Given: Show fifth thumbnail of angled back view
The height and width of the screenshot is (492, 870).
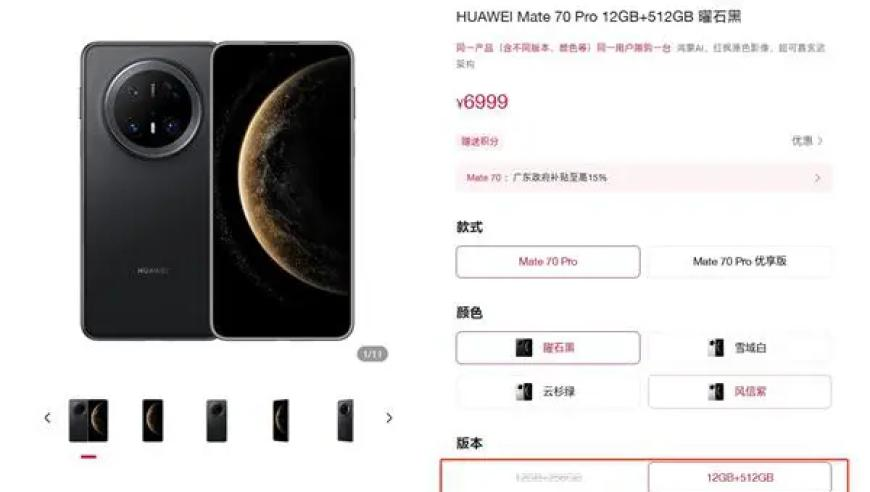Looking at the screenshot, I should coord(345,420).
